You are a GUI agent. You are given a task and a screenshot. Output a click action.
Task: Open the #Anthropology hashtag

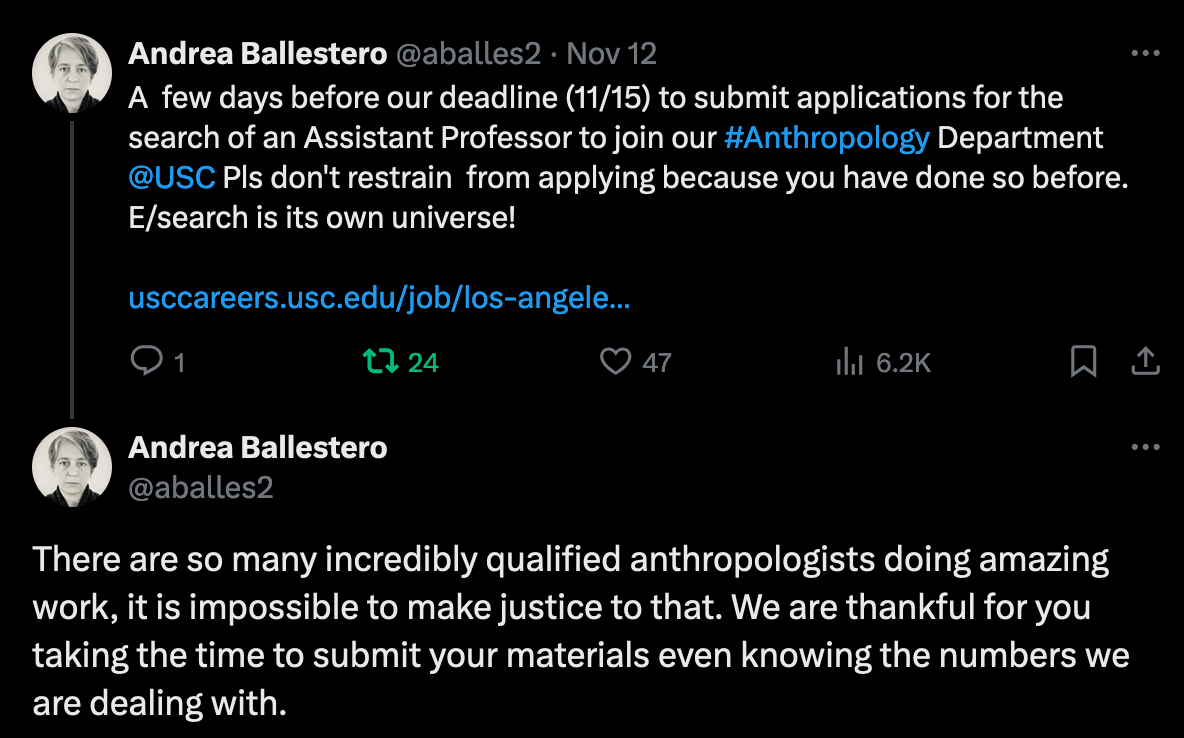[x=826, y=137]
